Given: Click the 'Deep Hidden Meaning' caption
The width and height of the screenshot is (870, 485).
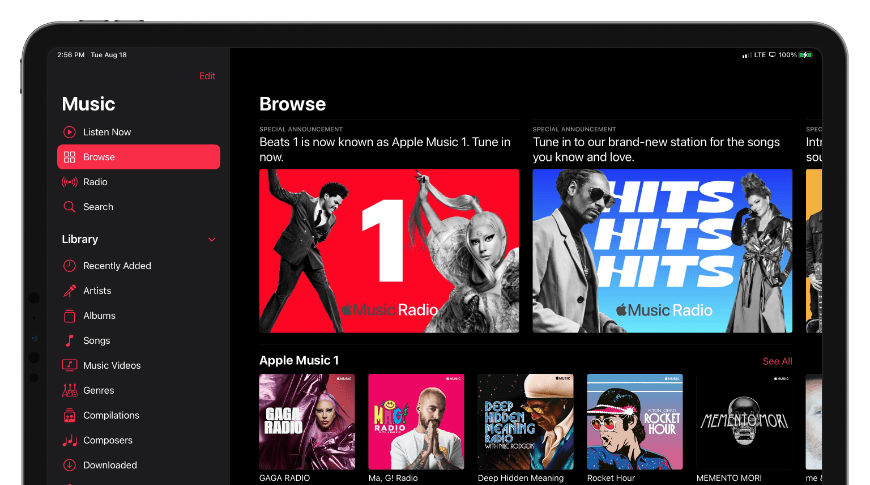Looking at the screenshot, I should [x=520, y=478].
